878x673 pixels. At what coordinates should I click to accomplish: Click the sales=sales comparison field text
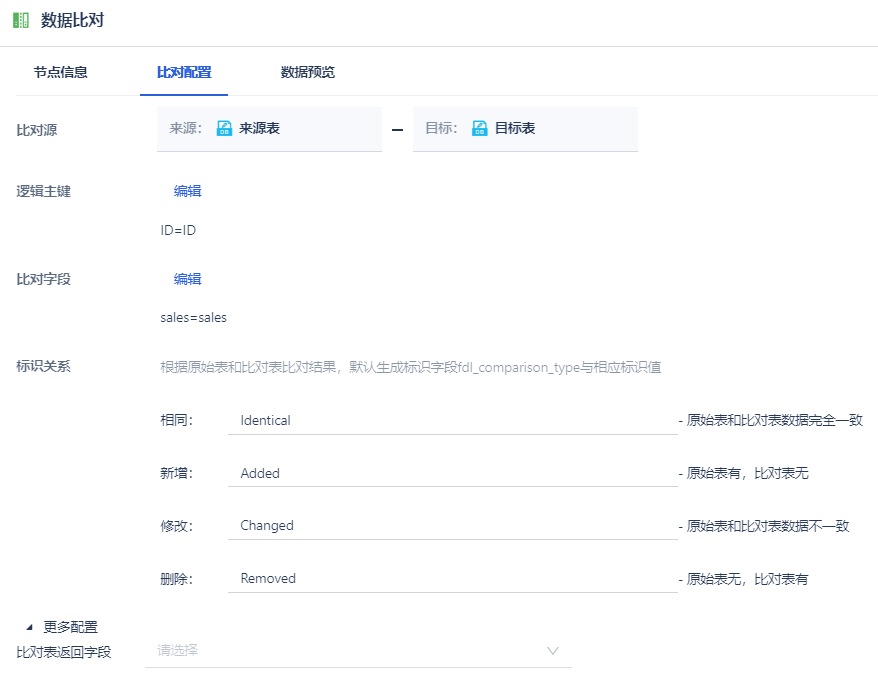193,317
